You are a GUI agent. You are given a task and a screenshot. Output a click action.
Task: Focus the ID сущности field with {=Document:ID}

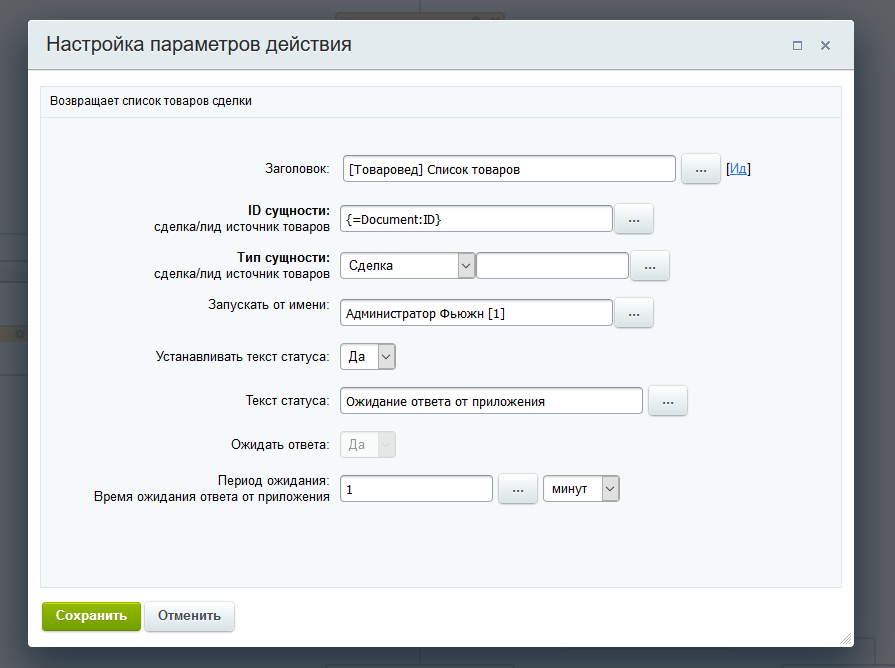pos(476,219)
